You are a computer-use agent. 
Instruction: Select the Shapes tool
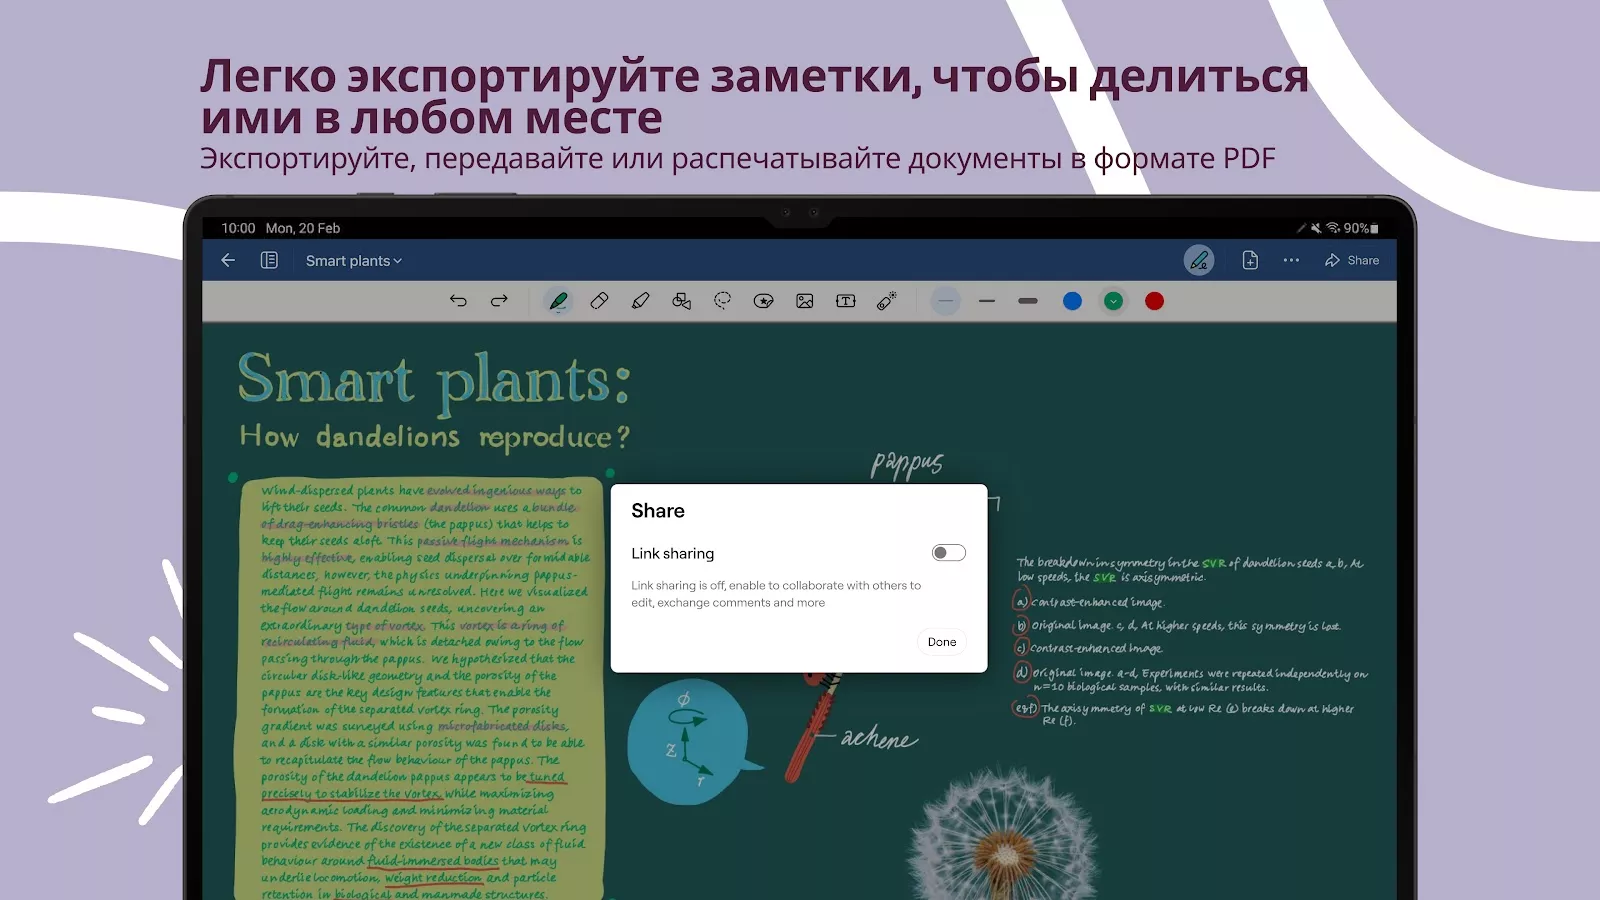682,301
